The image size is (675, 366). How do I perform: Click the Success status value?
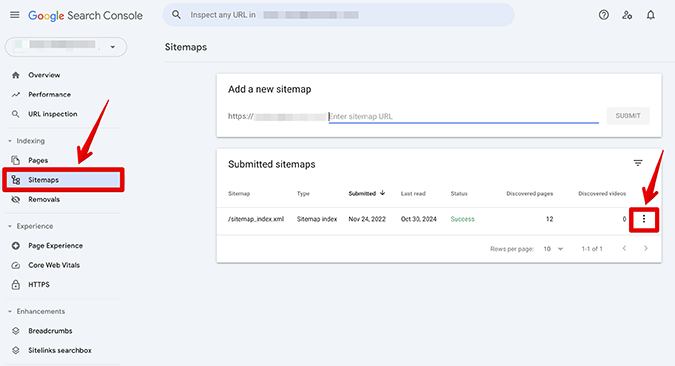(462, 219)
